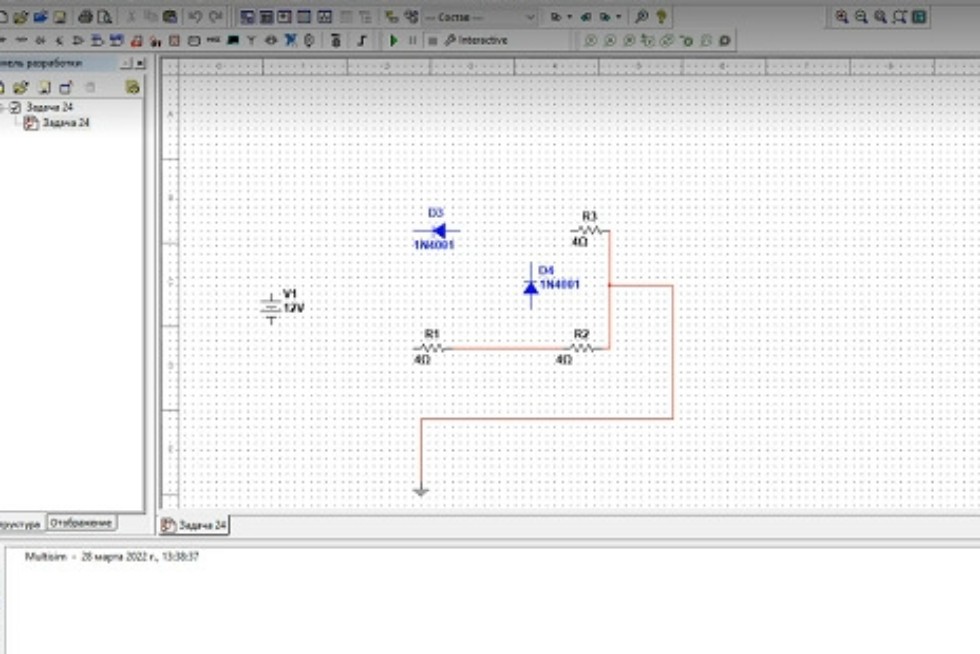
Task: Switch to the Отображение tab
Action: pos(82,523)
